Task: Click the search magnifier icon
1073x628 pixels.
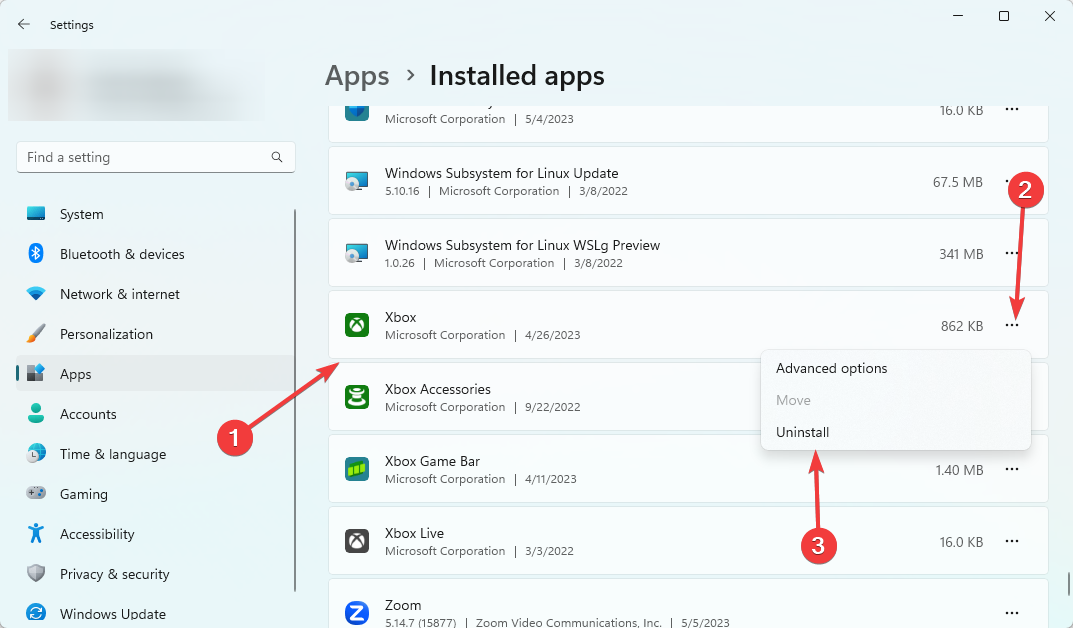Action: coord(277,157)
